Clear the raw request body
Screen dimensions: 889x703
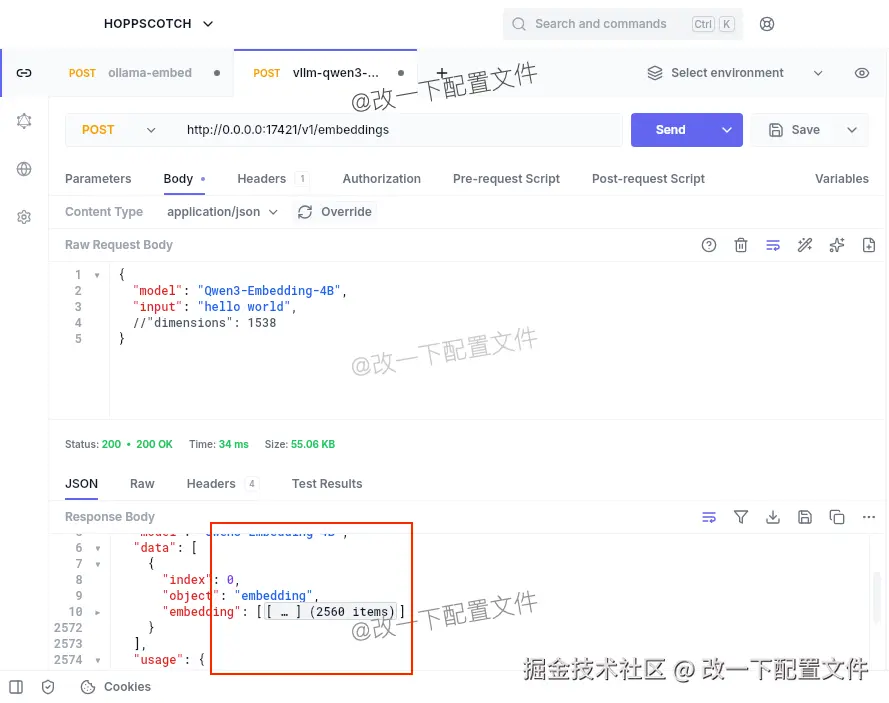[740, 245]
